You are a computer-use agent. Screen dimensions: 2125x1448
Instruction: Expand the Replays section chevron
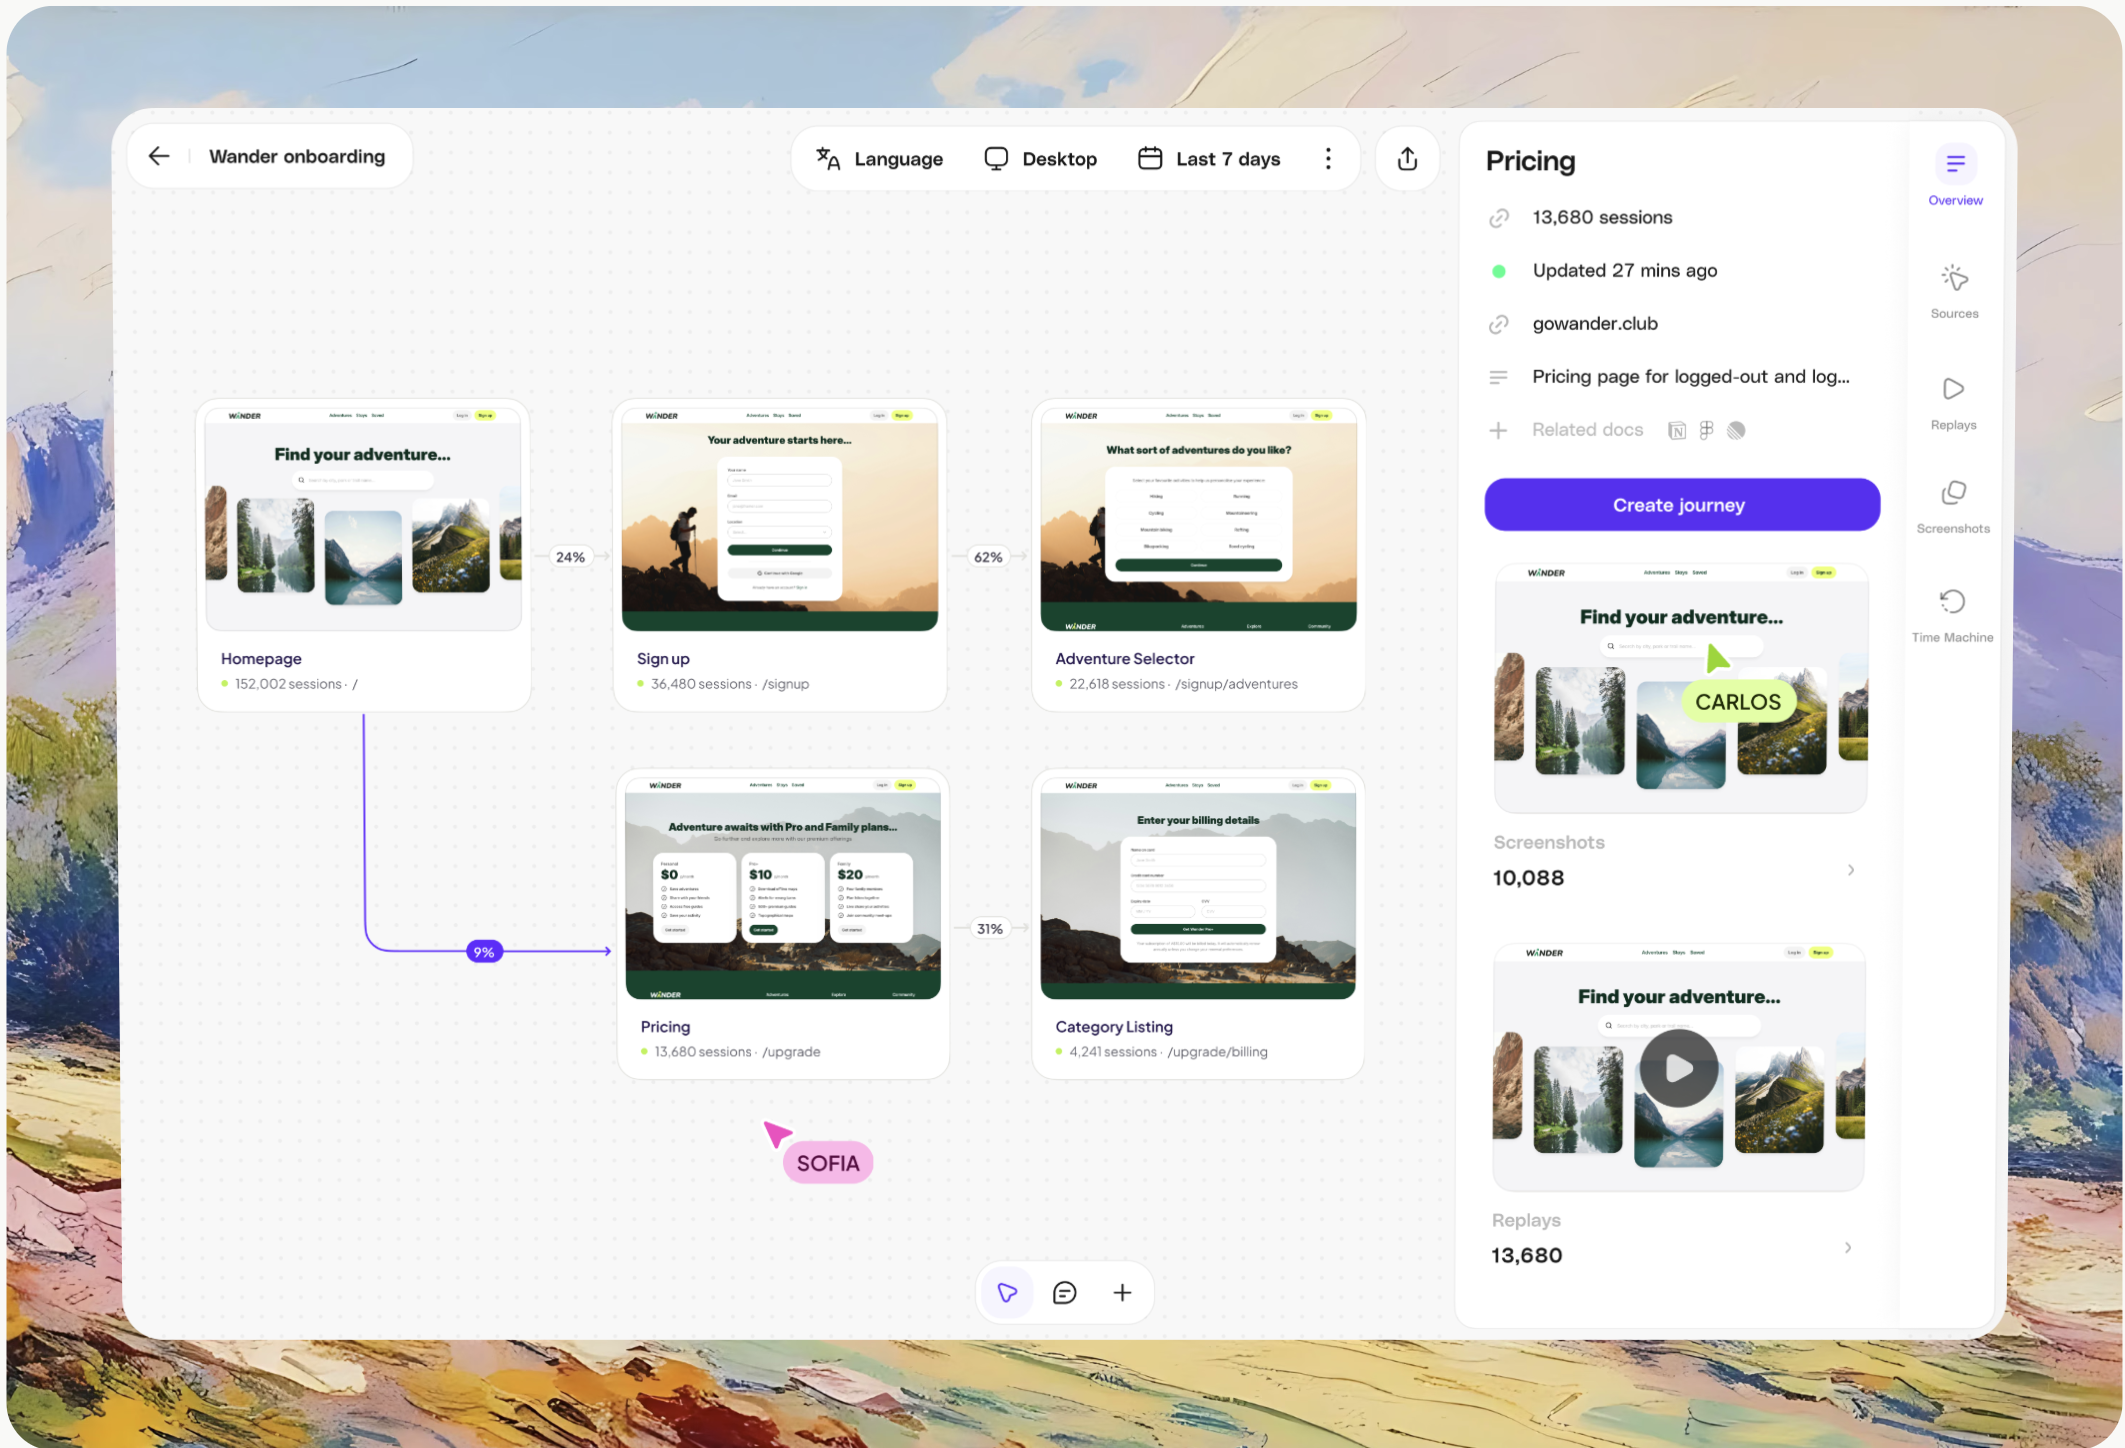pyautogui.click(x=1848, y=1247)
